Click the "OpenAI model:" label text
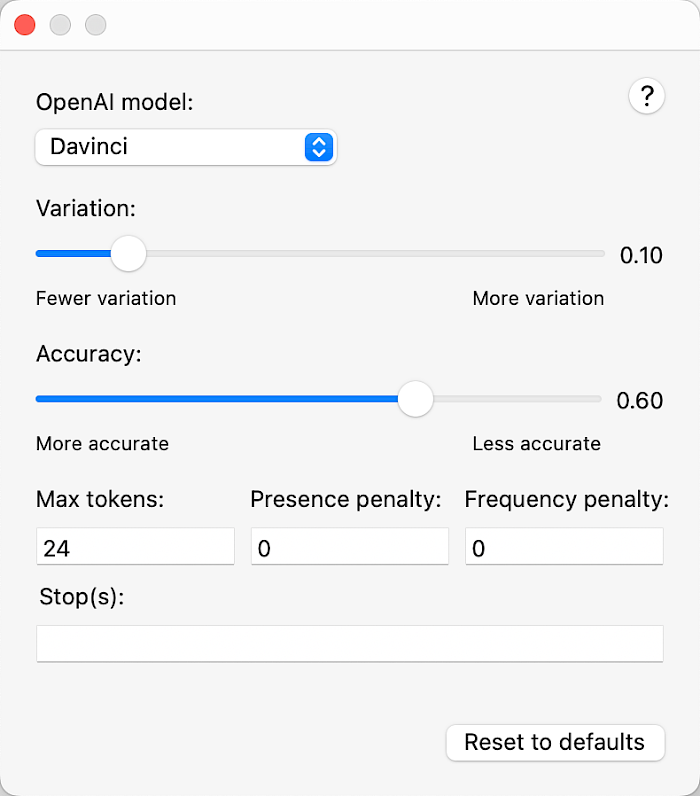Image resolution: width=700 pixels, height=796 pixels. (115, 102)
